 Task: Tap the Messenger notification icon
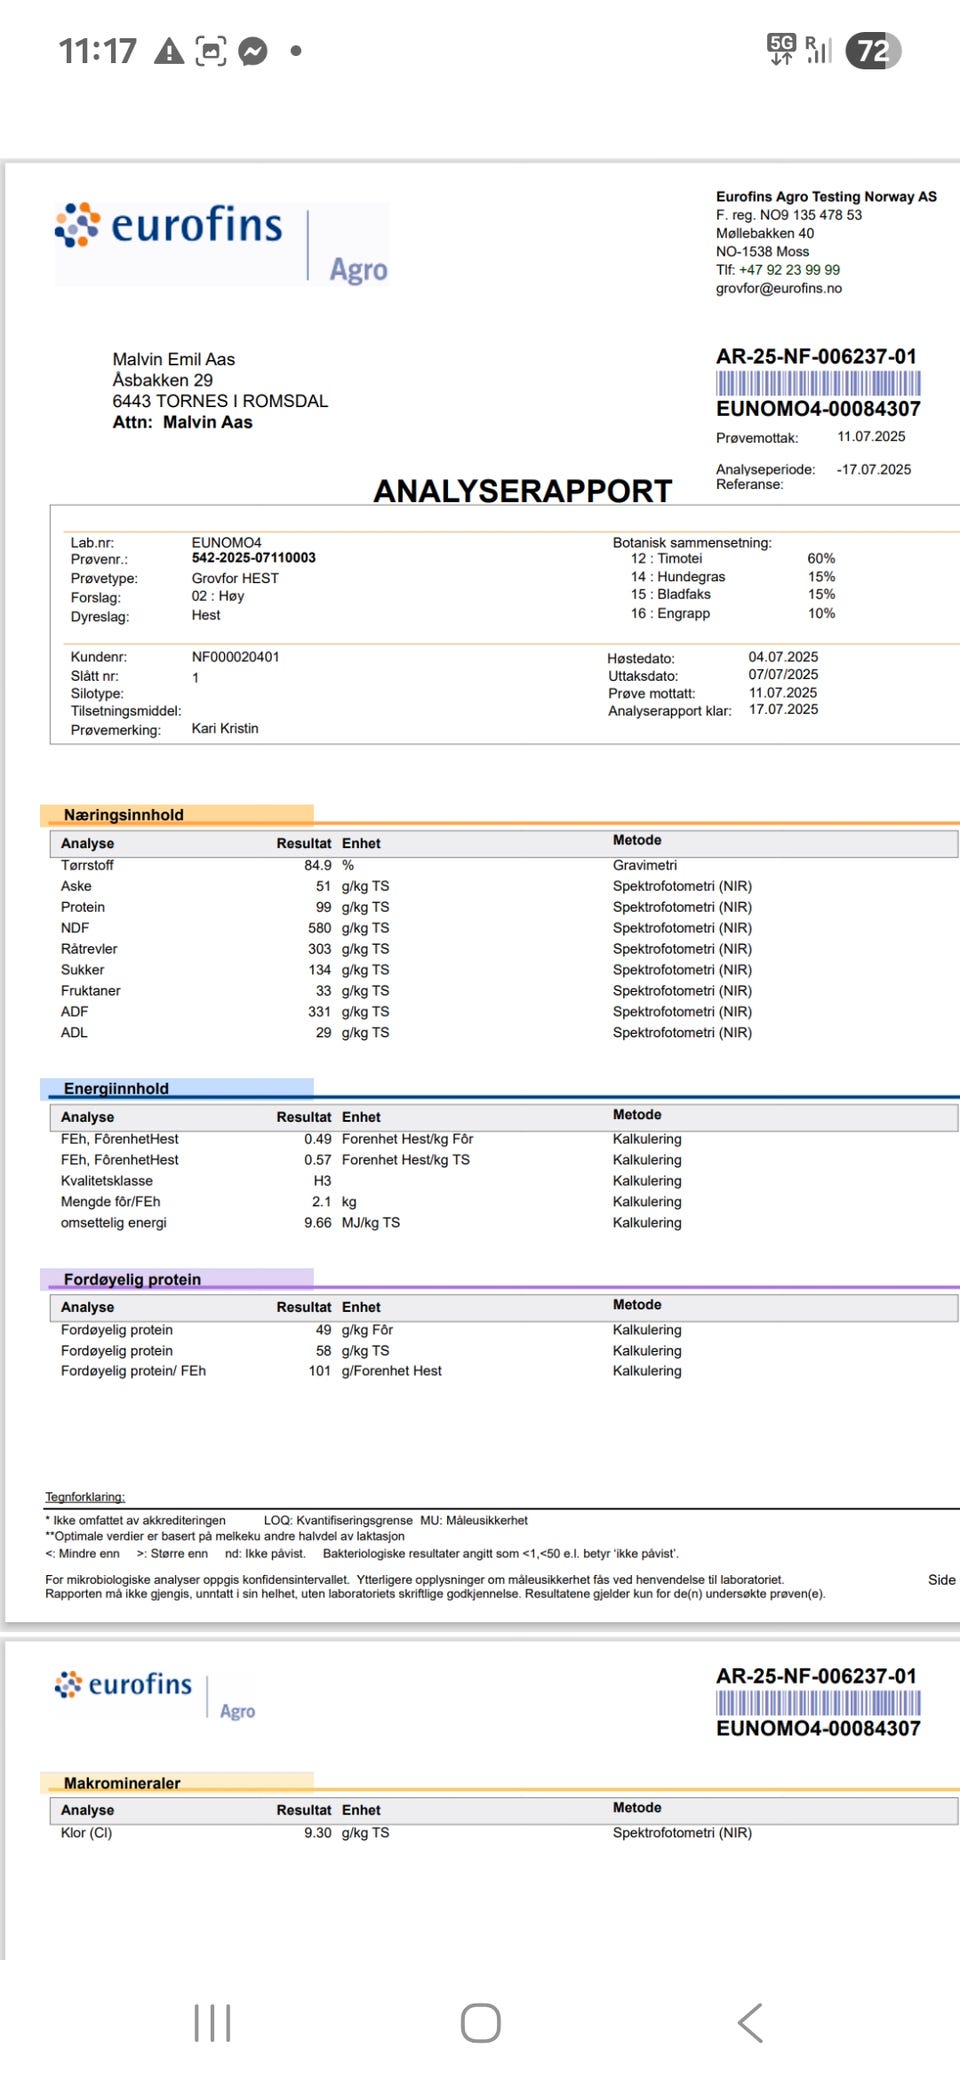pyautogui.click(x=253, y=51)
